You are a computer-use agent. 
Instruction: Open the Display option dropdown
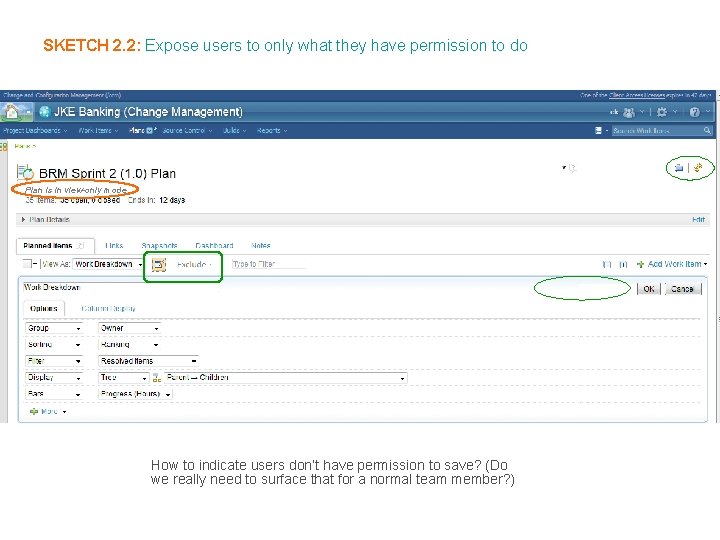click(x=54, y=377)
